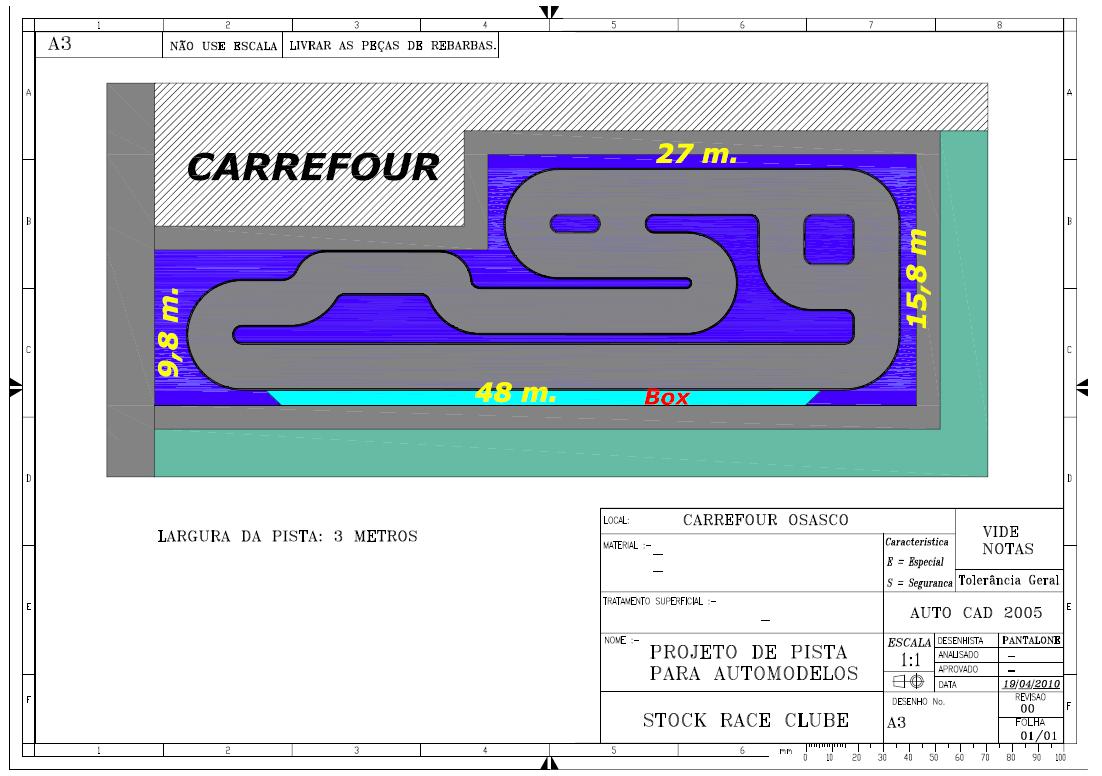Click the 'APROVADO' row label
This screenshot has height=776, width=1102.
(958, 669)
